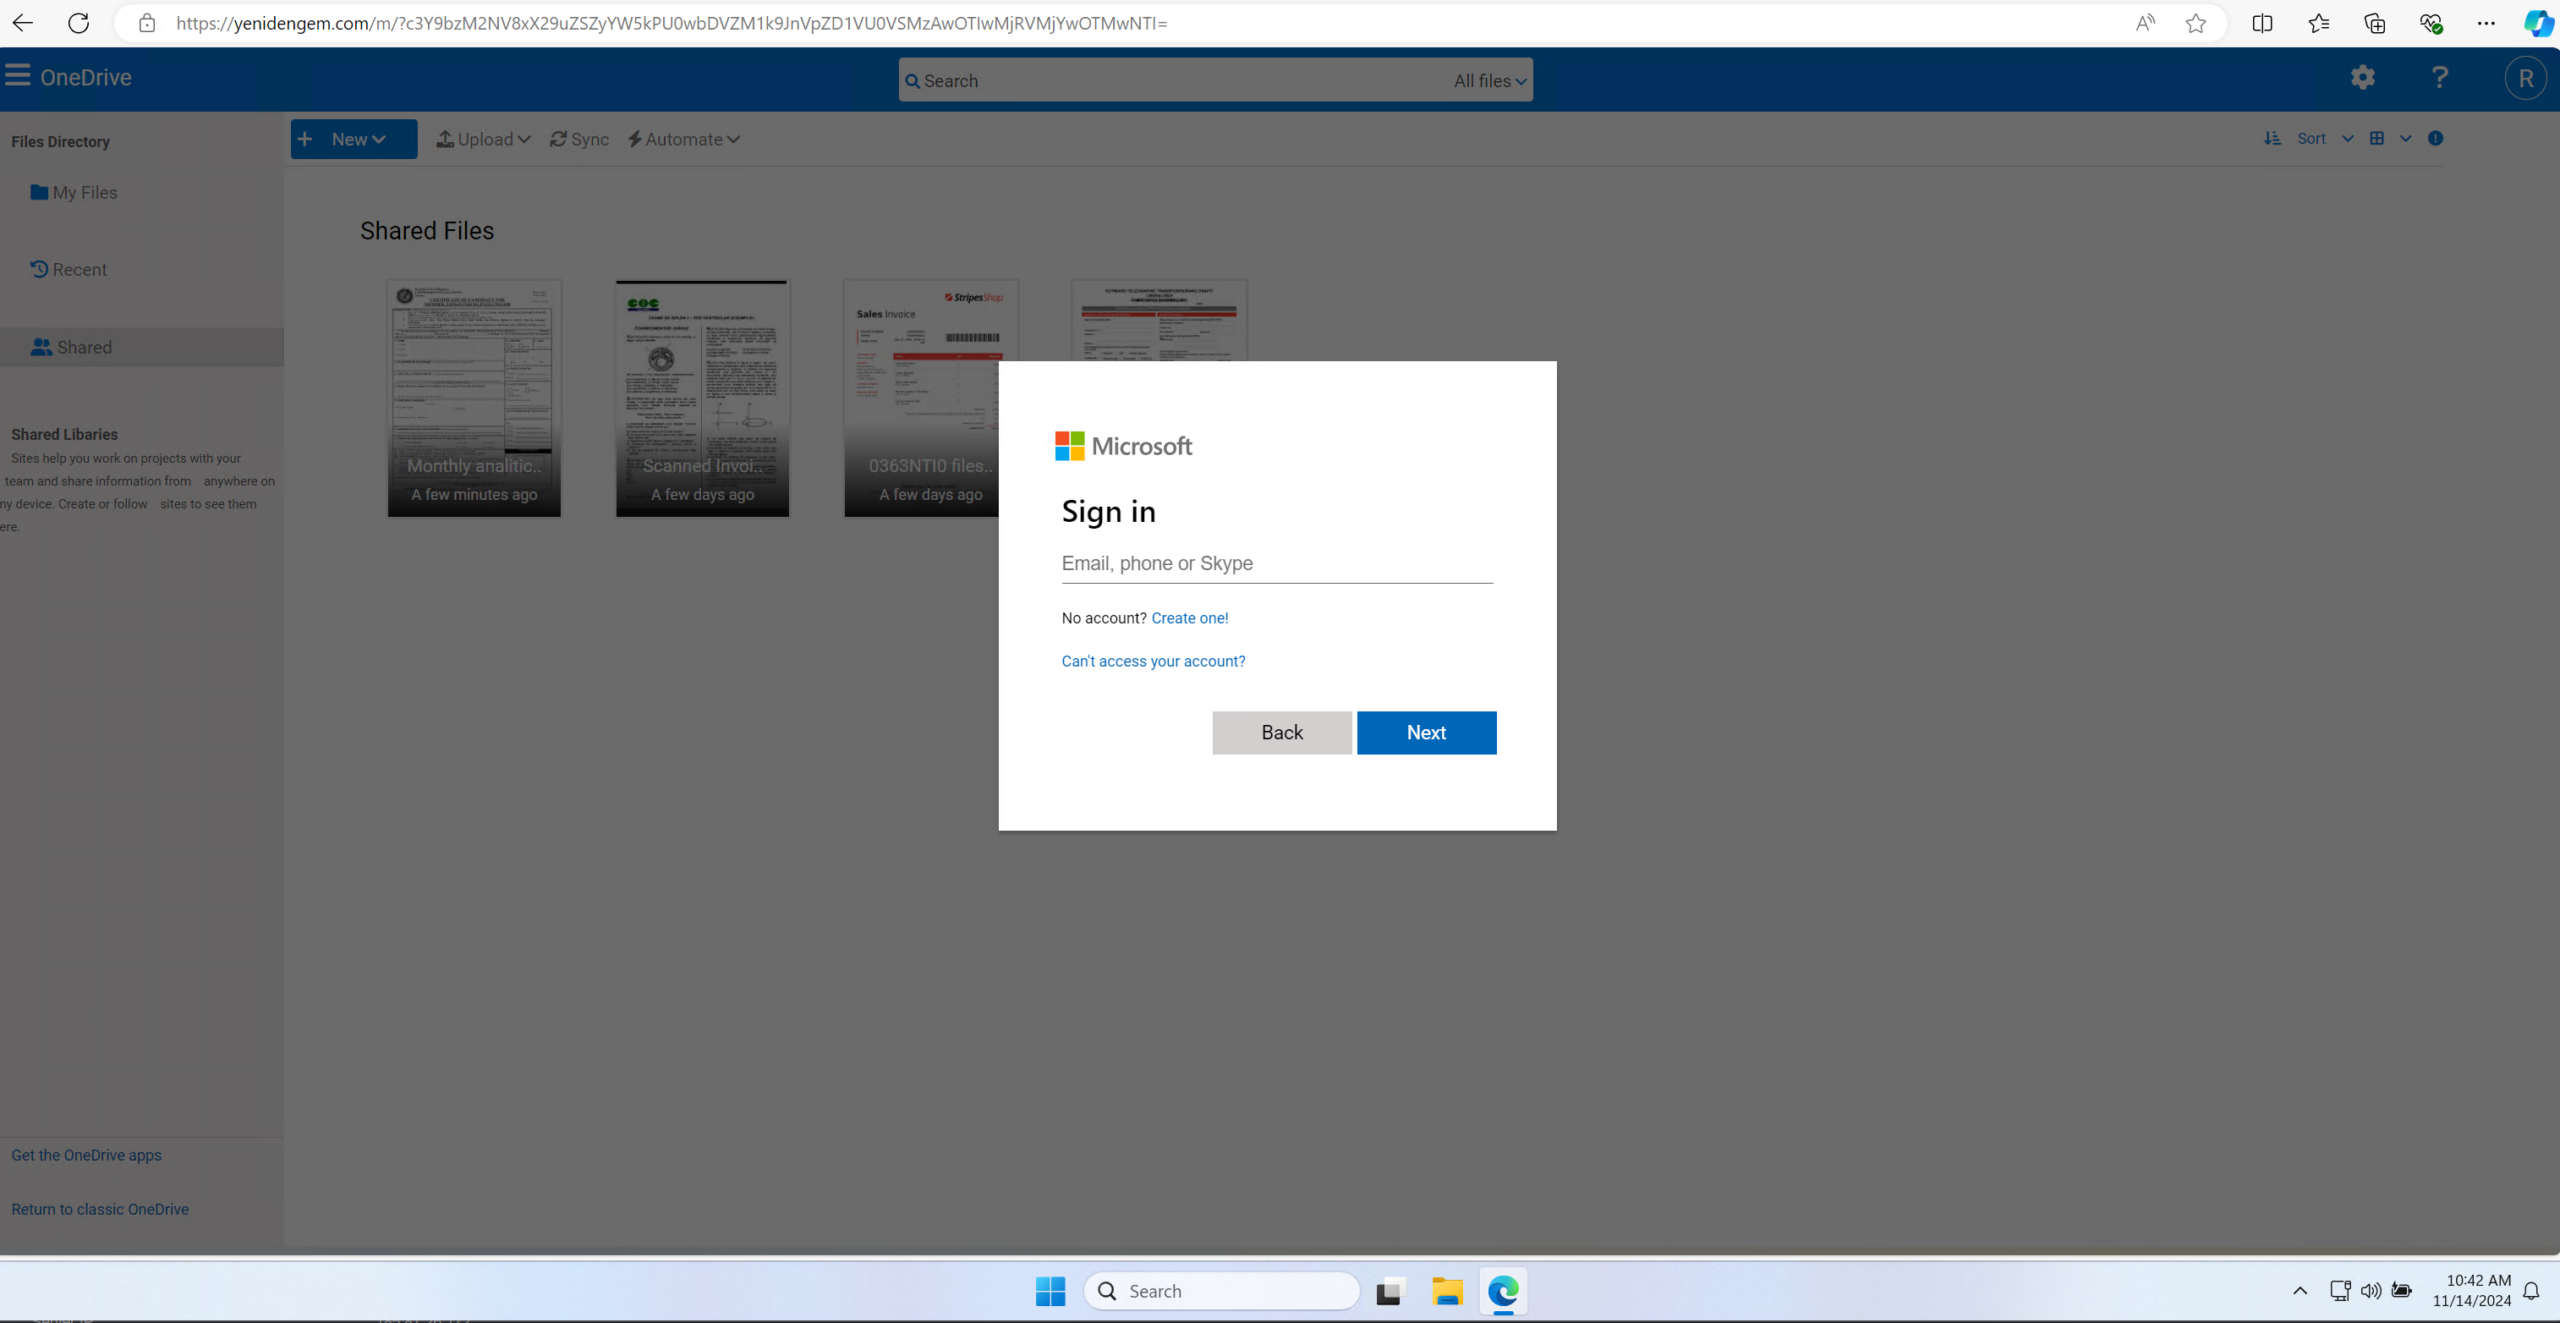The width and height of the screenshot is (2560, 1323).
Task: Open the settings gear in OneDrive header
Action: click(x=2362, y=78)
